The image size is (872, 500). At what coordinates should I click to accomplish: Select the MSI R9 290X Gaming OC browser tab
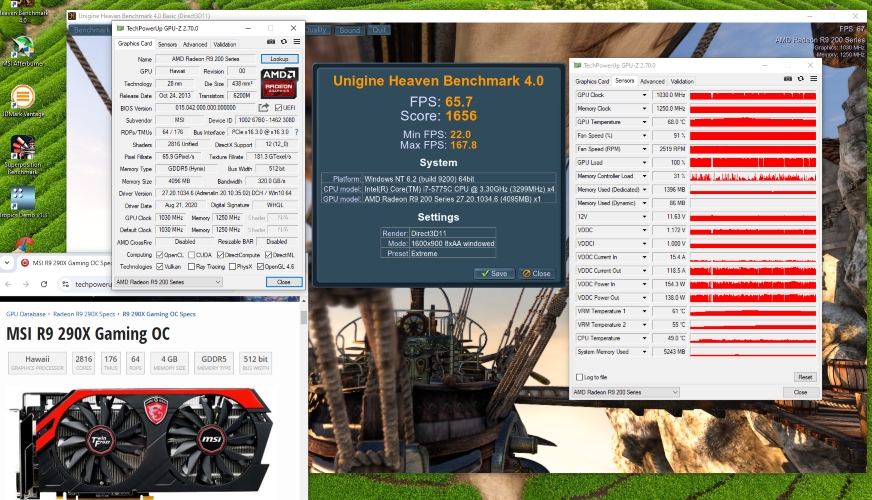(x=65, y=263)
